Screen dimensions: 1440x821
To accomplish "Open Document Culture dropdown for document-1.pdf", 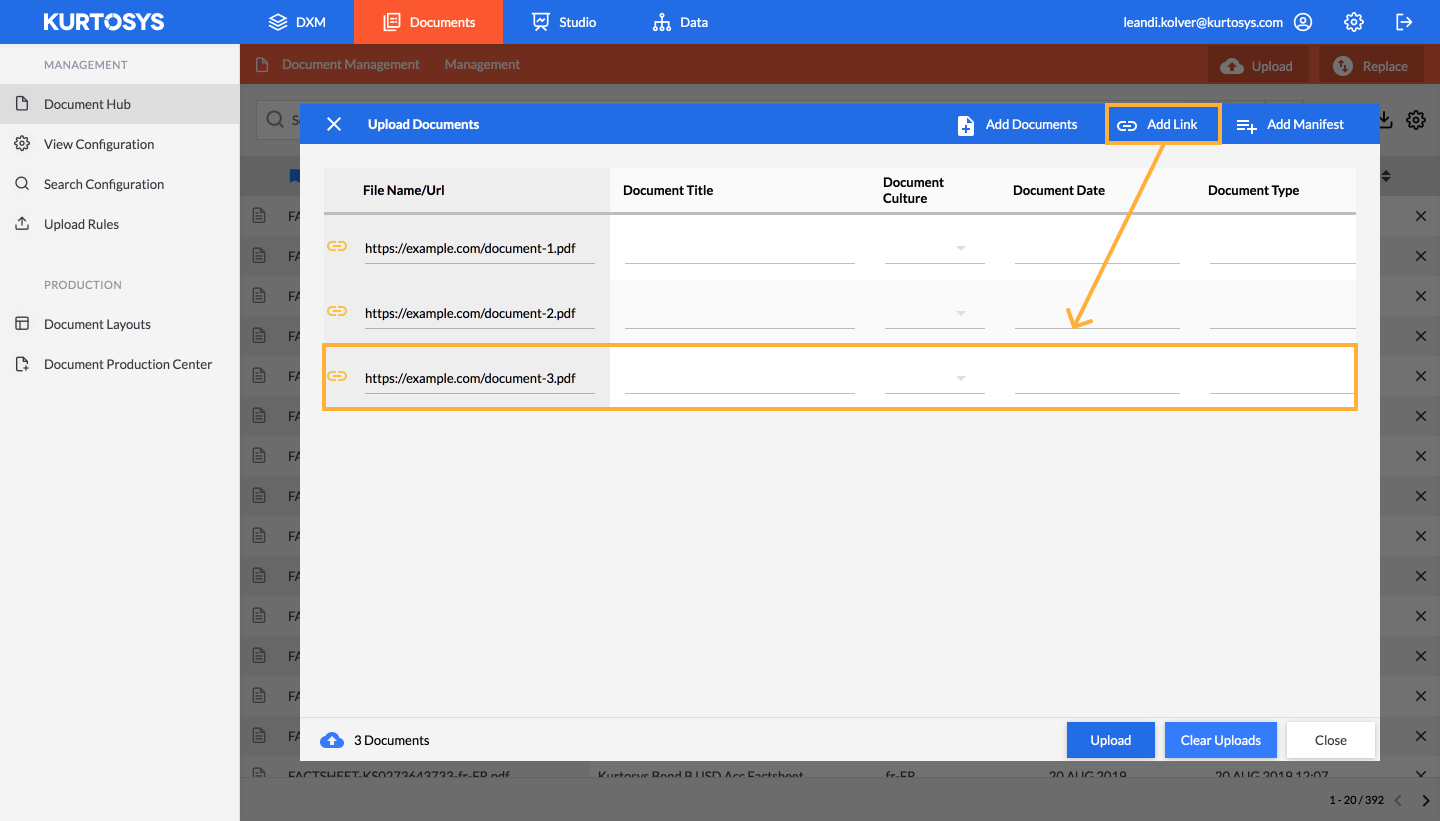I will point(935,248).
